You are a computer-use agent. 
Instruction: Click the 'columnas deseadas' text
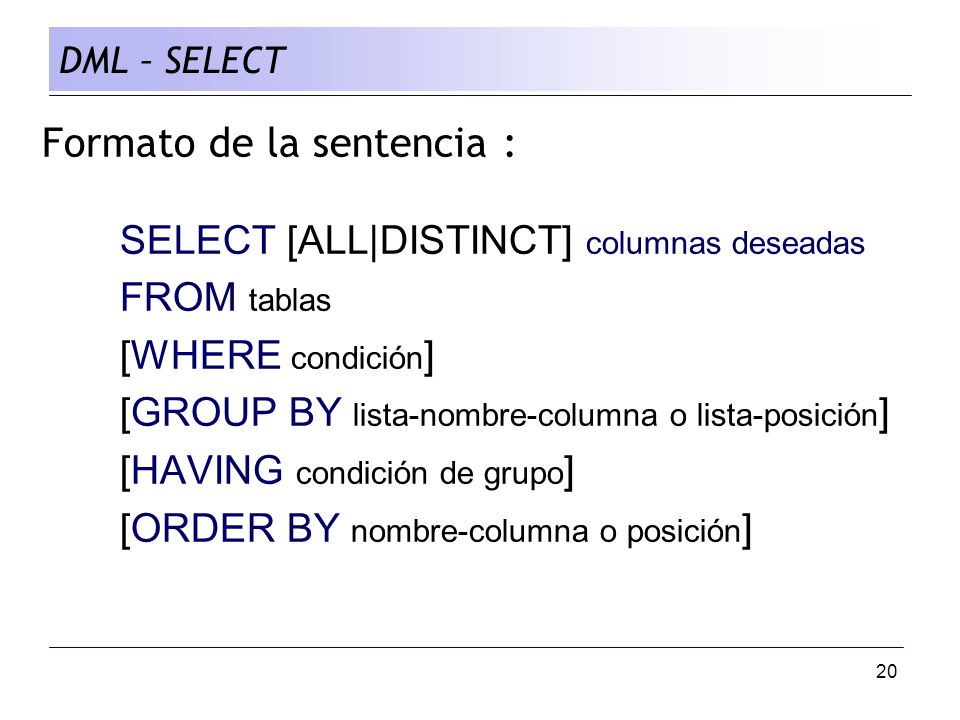tap(725, 243)
